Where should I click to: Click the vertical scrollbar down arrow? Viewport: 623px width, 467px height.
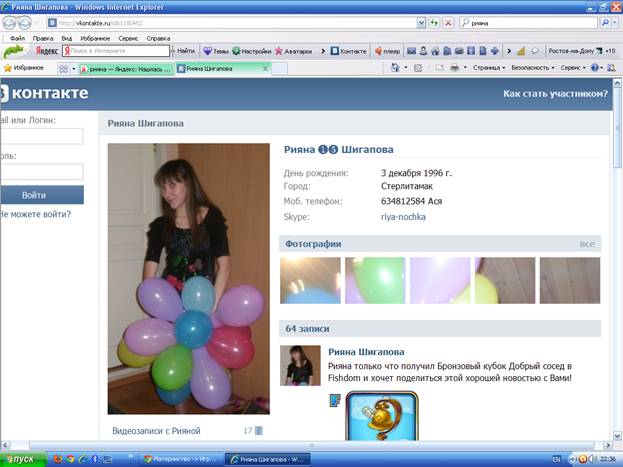(617, 436)
